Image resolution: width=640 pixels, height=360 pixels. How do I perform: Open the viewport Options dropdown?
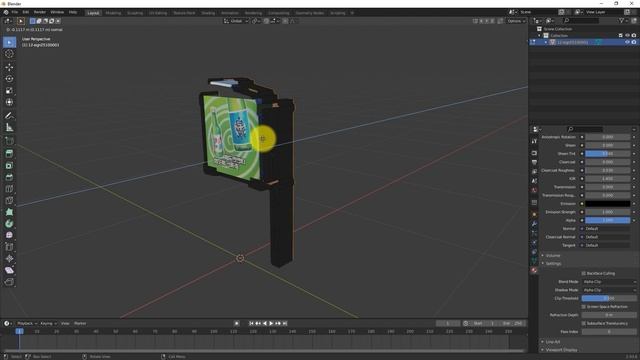pos(516,21)
